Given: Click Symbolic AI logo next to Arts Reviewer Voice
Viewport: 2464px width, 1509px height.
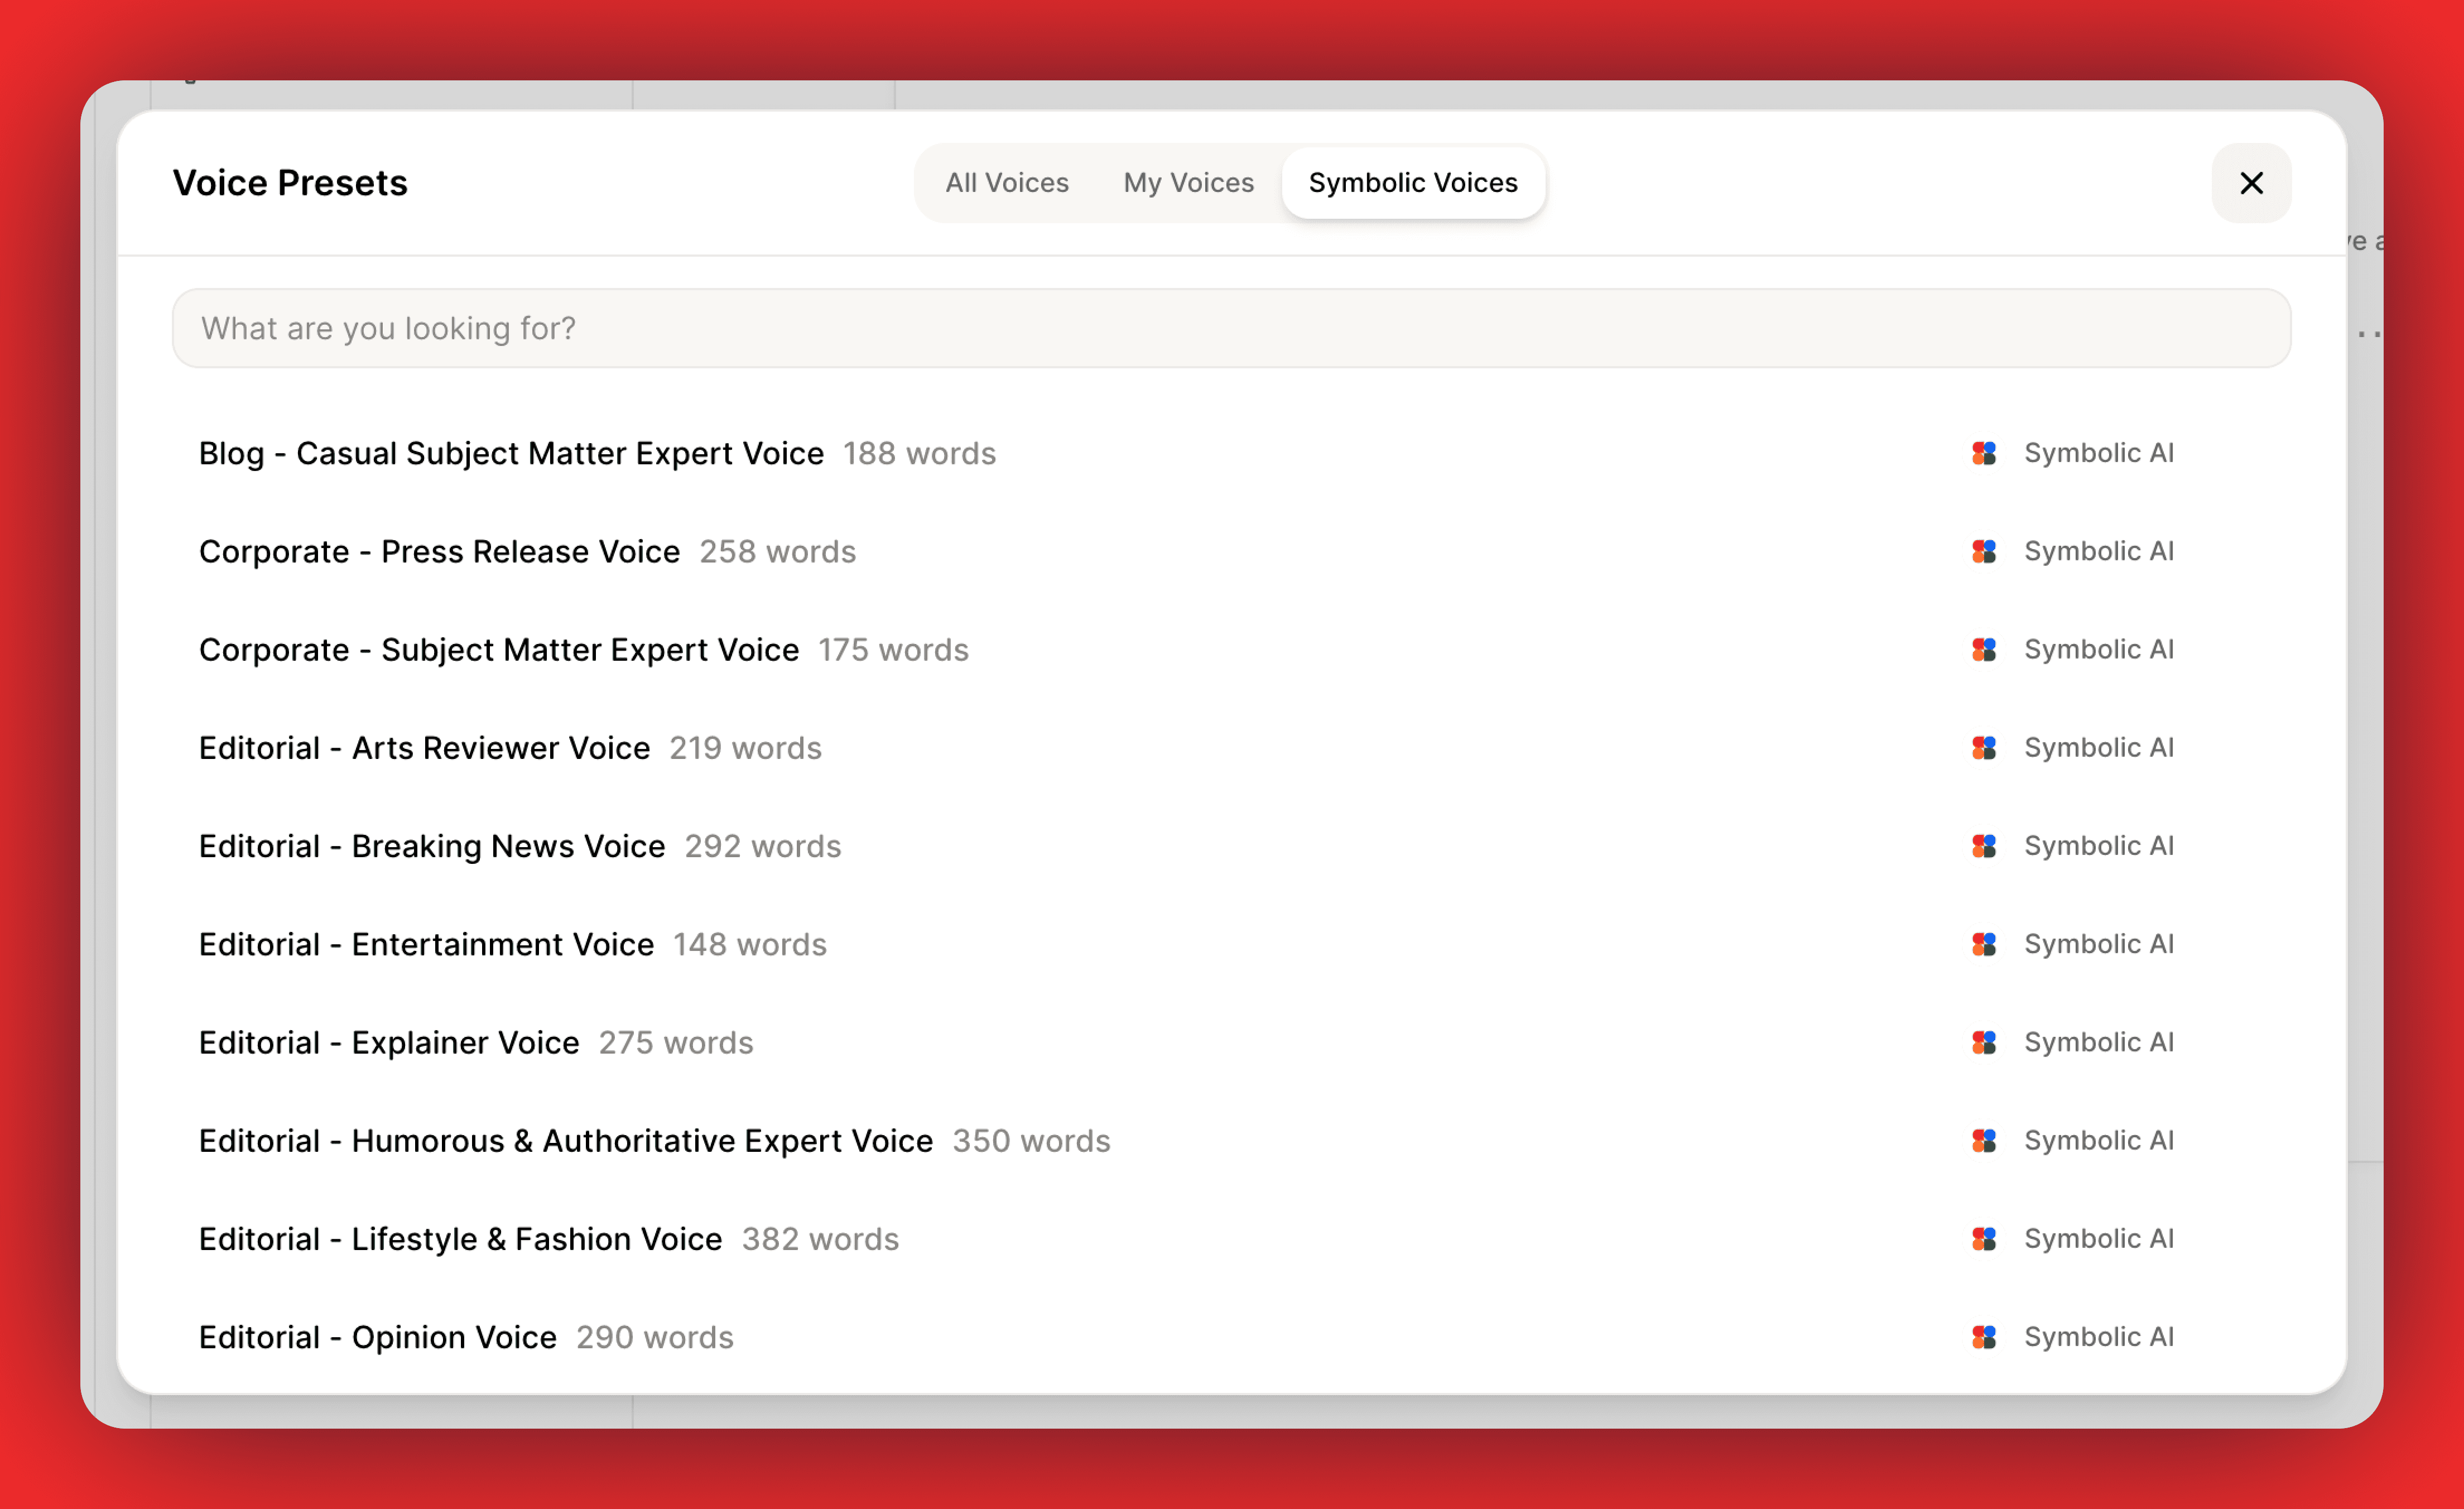Looking at the screenshot, I should click(1984, 748).
